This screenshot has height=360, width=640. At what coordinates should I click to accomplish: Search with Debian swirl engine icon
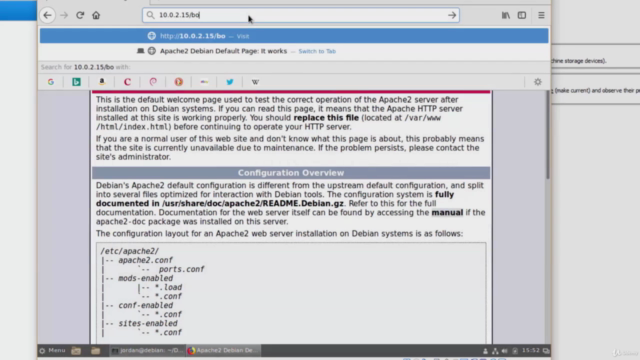coord(153,82)
